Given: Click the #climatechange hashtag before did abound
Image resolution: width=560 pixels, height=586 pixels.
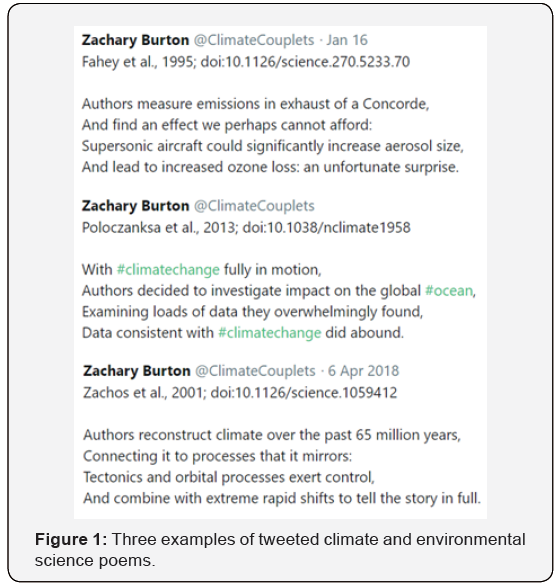Looking at the screenshot, I should 270,333.
